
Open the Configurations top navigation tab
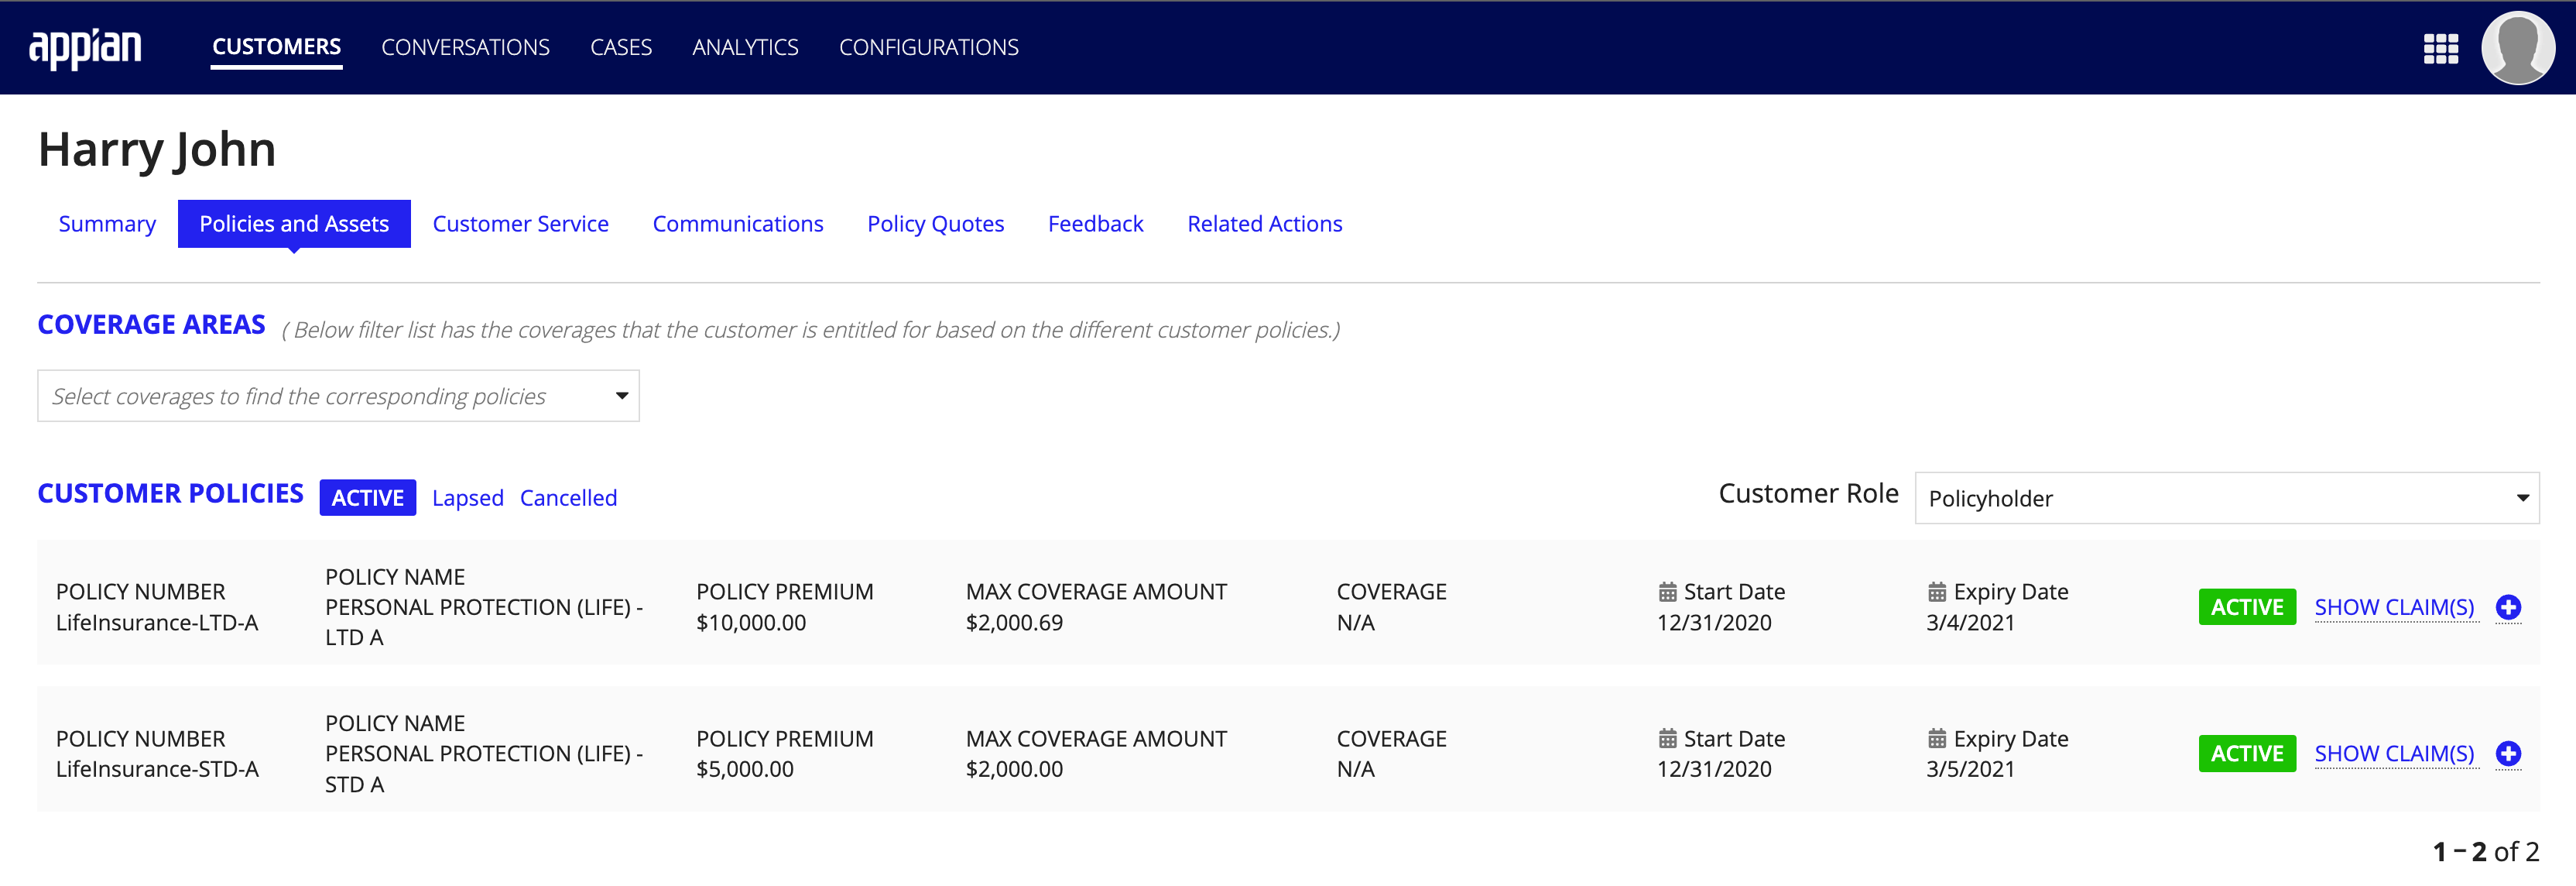tap(928, 47)
